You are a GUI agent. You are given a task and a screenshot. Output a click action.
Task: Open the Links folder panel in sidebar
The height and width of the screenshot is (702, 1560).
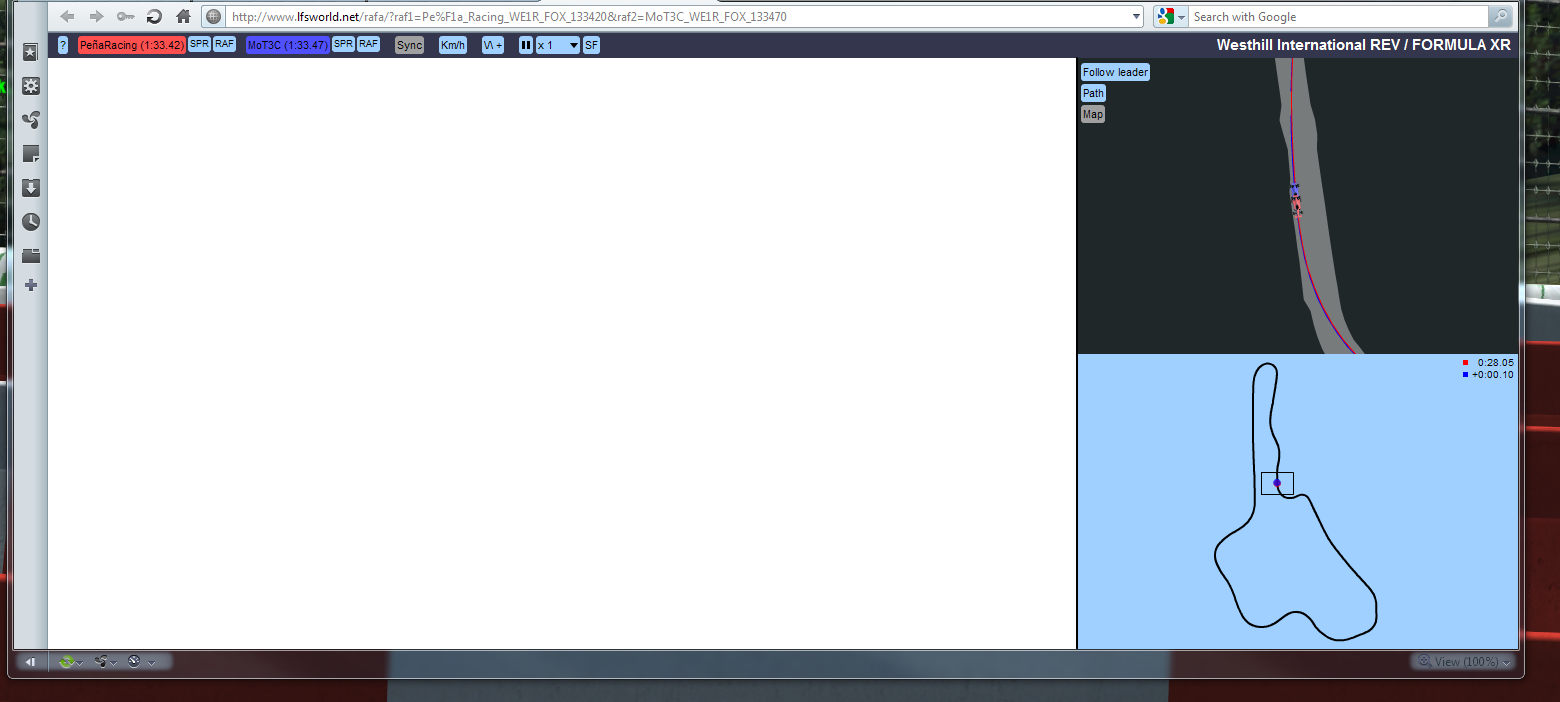[31, 255]
